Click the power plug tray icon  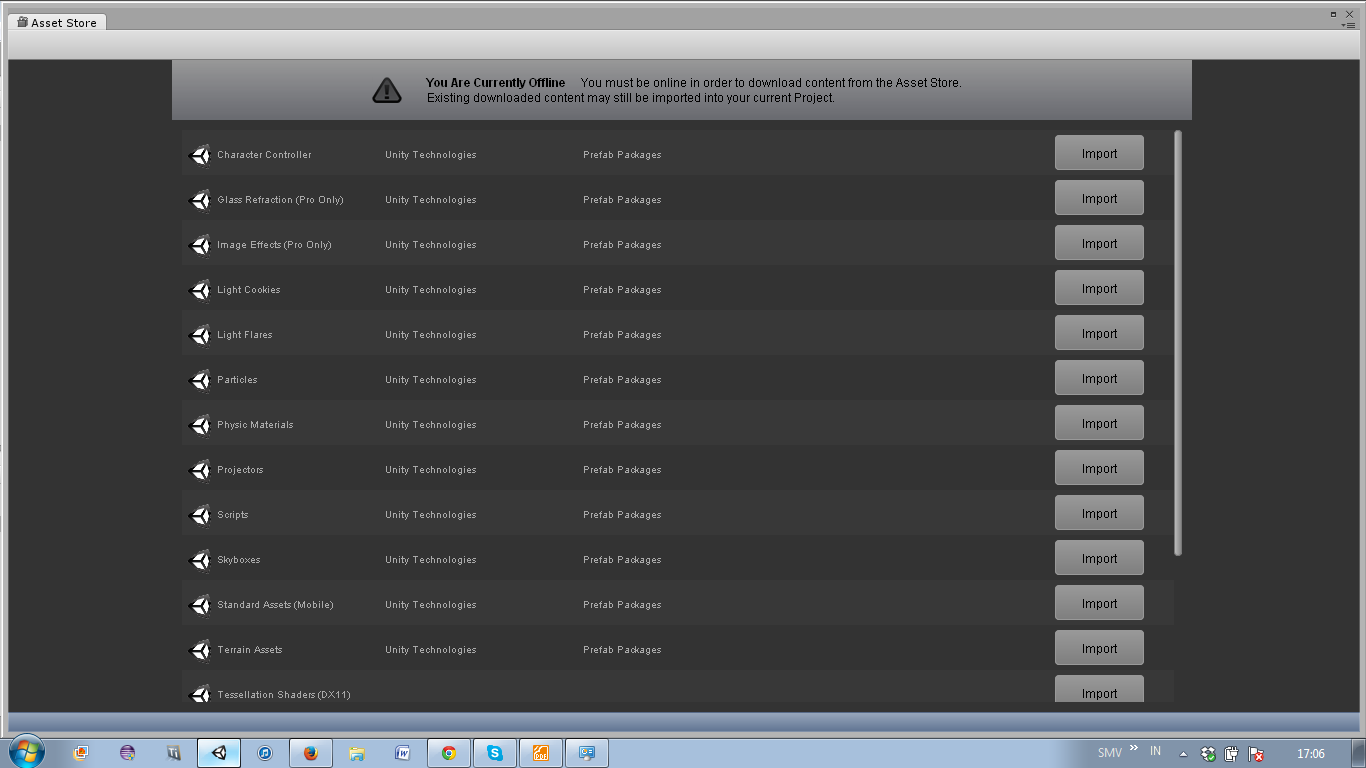[1232, 754]
